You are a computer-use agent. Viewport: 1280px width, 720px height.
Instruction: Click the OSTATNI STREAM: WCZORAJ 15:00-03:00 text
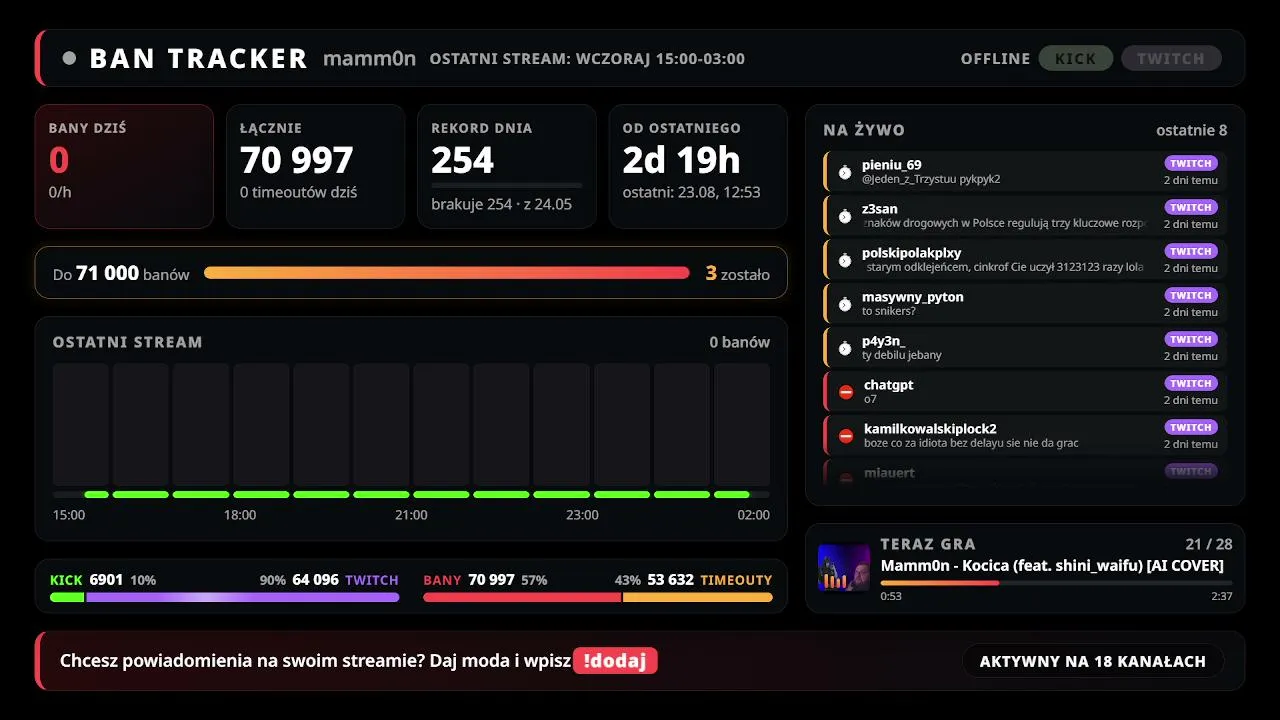tap(587, 59)
